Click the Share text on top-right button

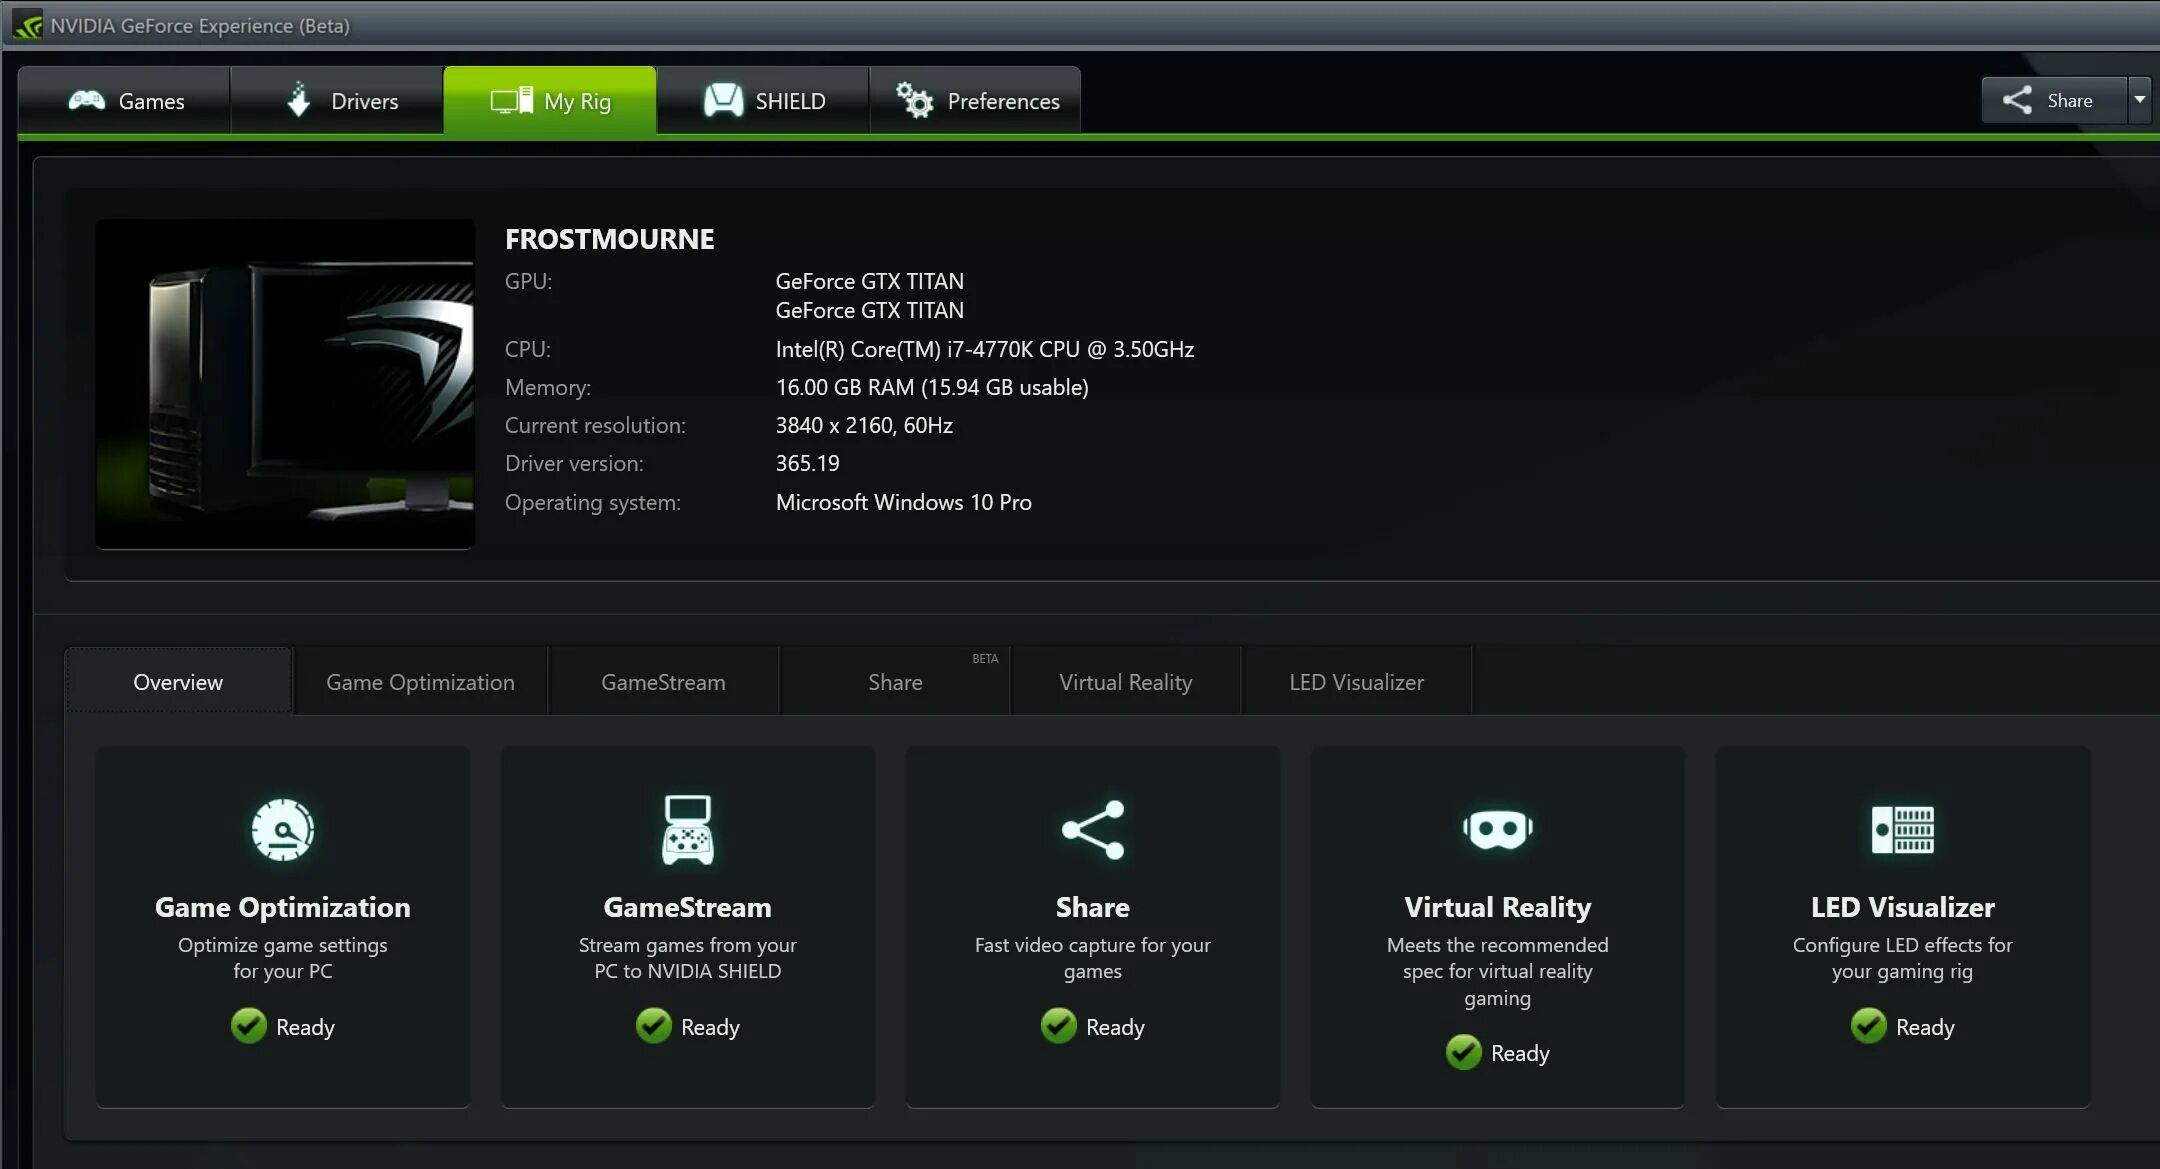click(x=2070, y=101)
